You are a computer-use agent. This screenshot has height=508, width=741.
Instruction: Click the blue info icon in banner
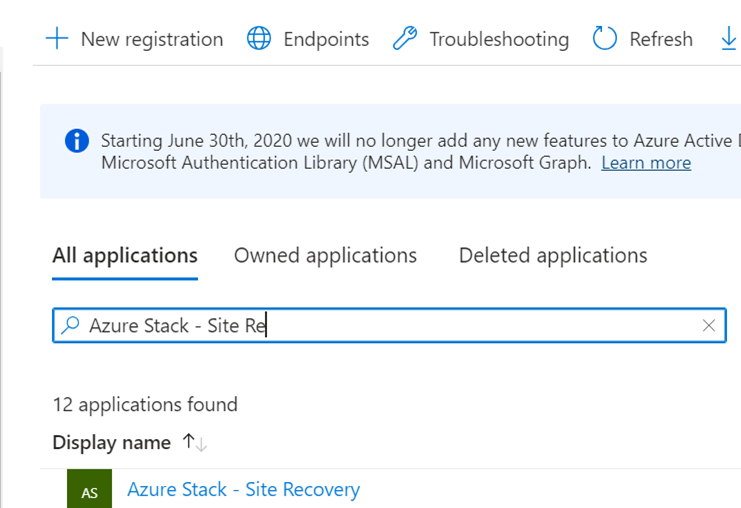tap(76, 141)
